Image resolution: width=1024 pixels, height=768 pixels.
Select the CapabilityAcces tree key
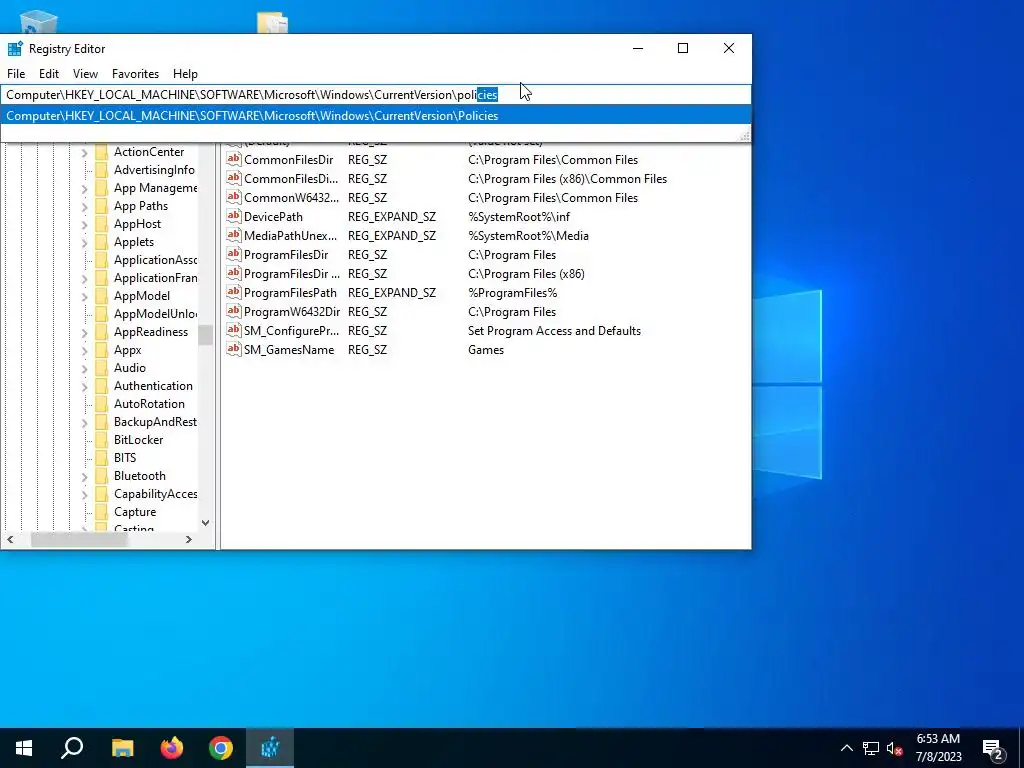155,494
